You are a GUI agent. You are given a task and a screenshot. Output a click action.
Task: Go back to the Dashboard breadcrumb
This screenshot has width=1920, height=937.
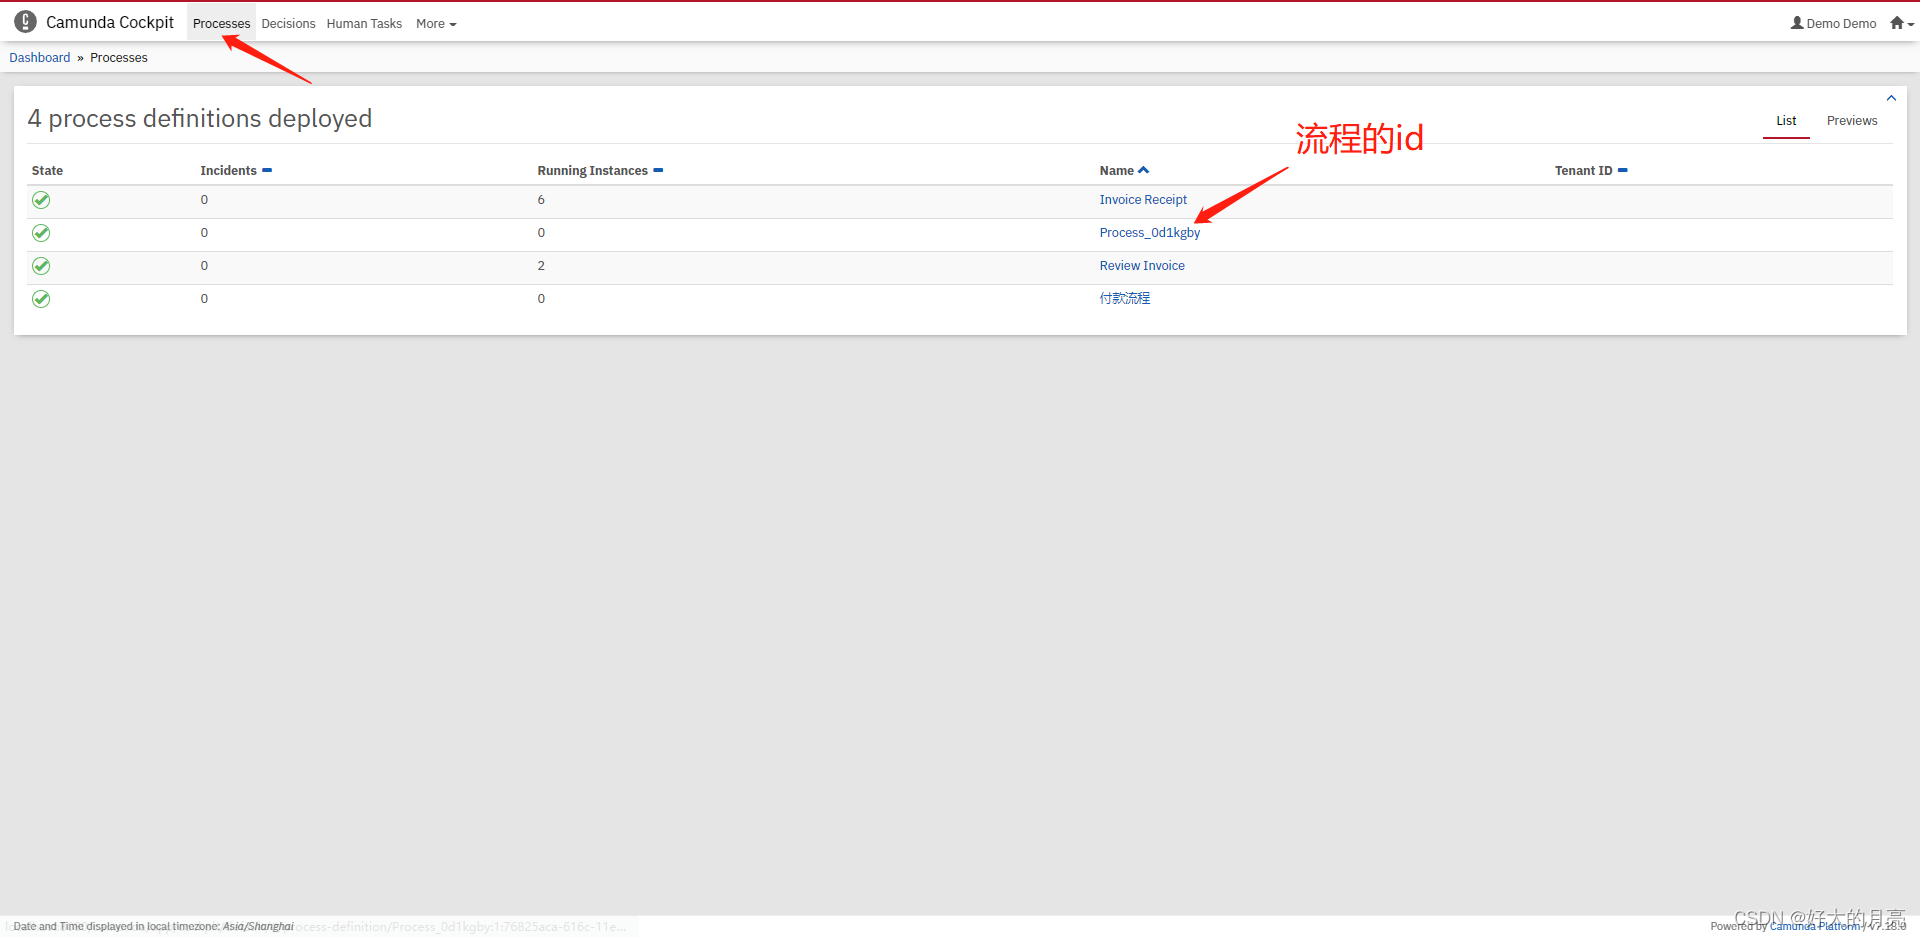click(x=40, y=58)
